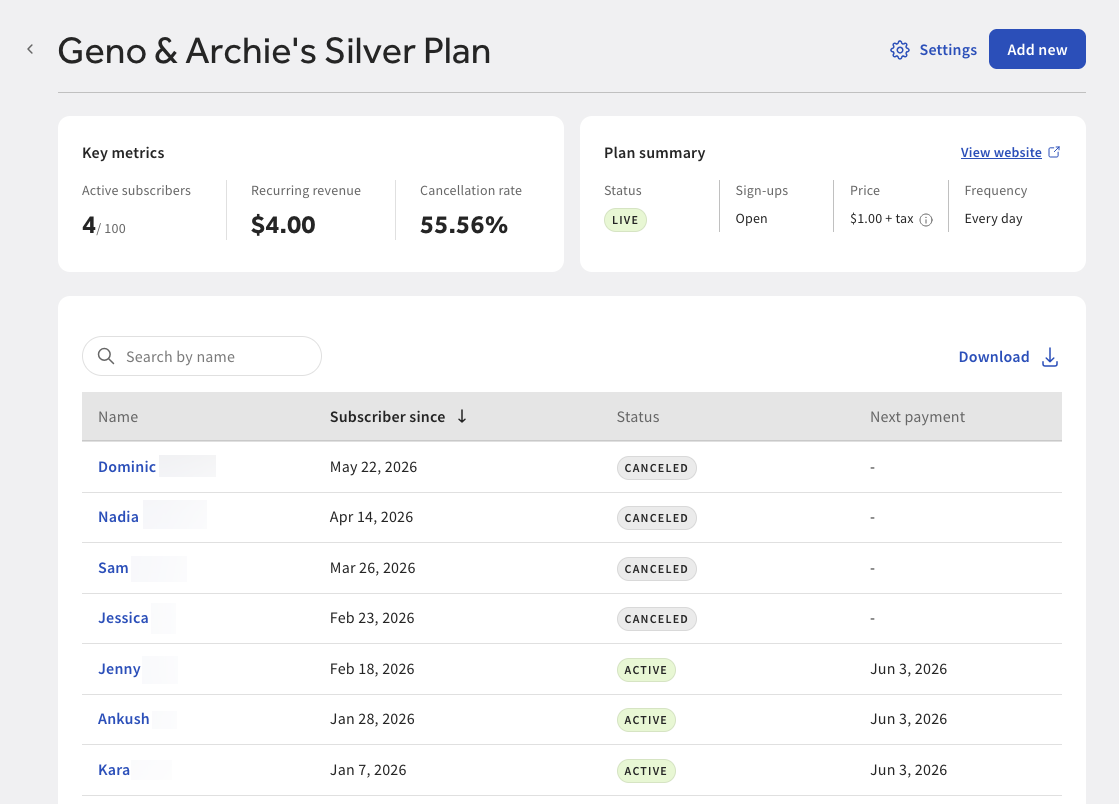1119x804 pixels.
Task: Click the Name column header
Action: tap(118, 417)
